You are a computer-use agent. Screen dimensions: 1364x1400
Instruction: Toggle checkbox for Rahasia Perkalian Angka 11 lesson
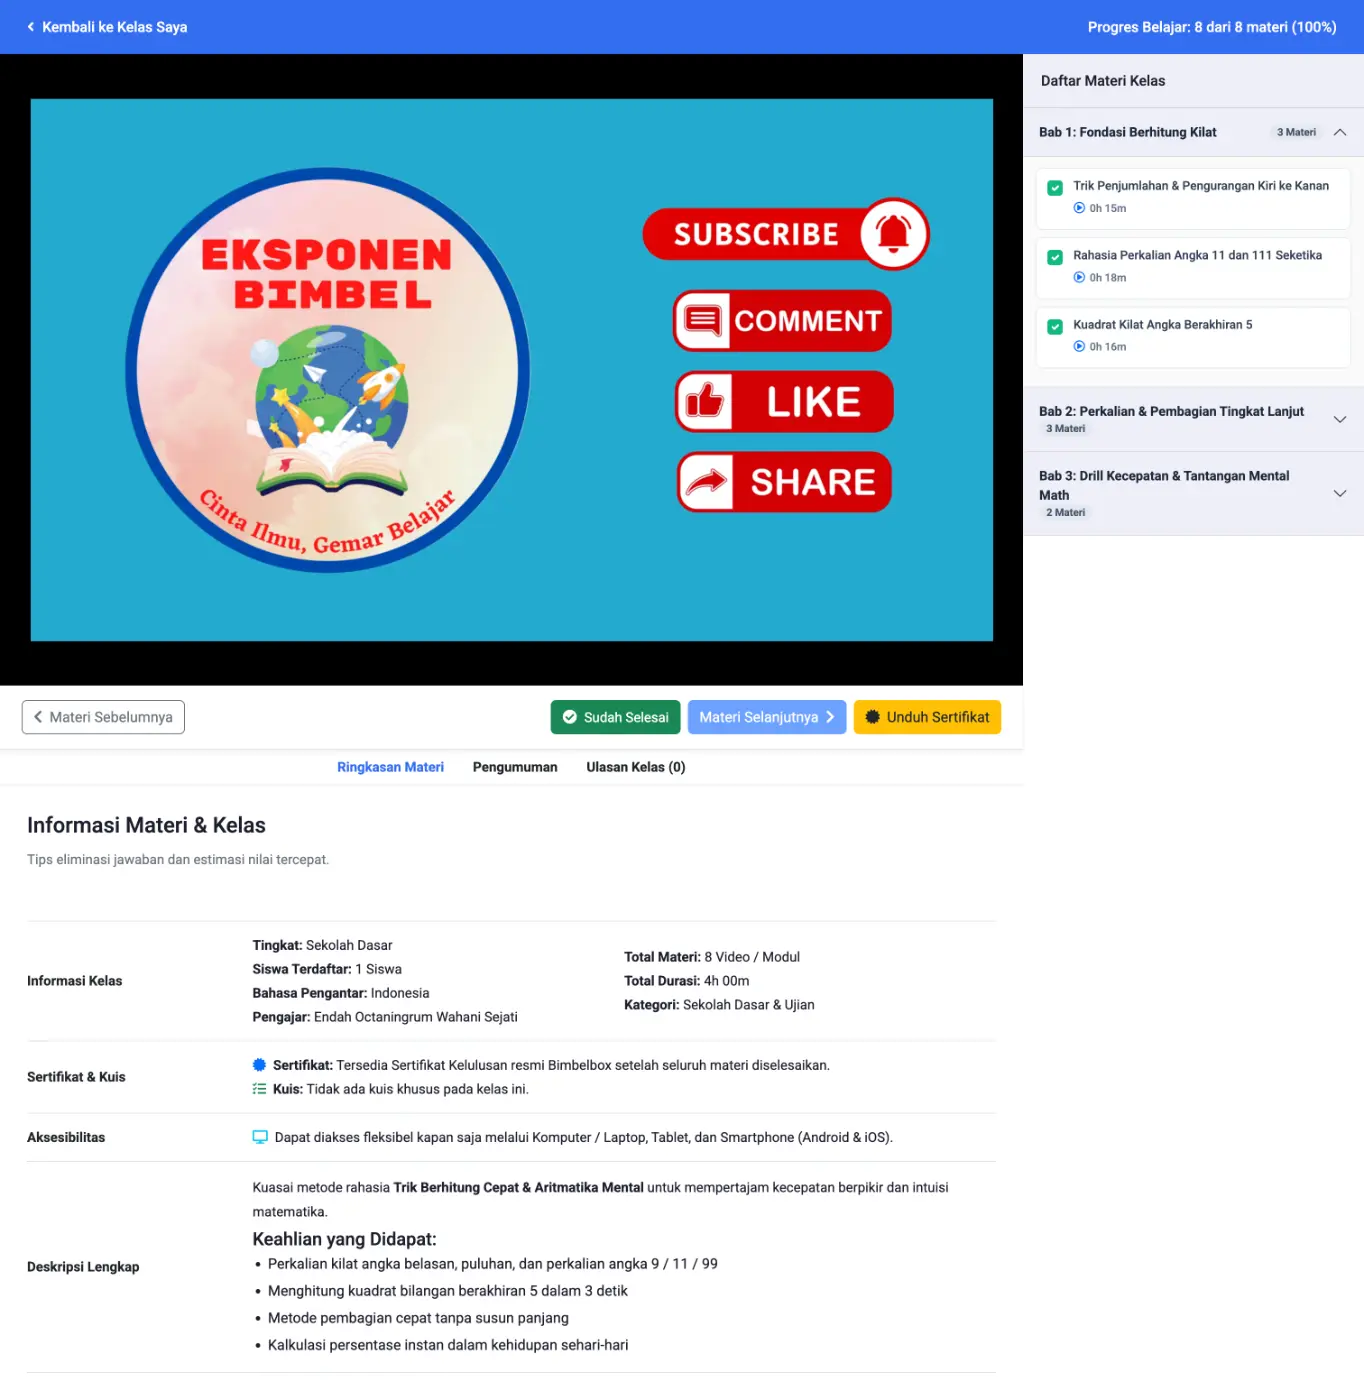[1055, 257]
